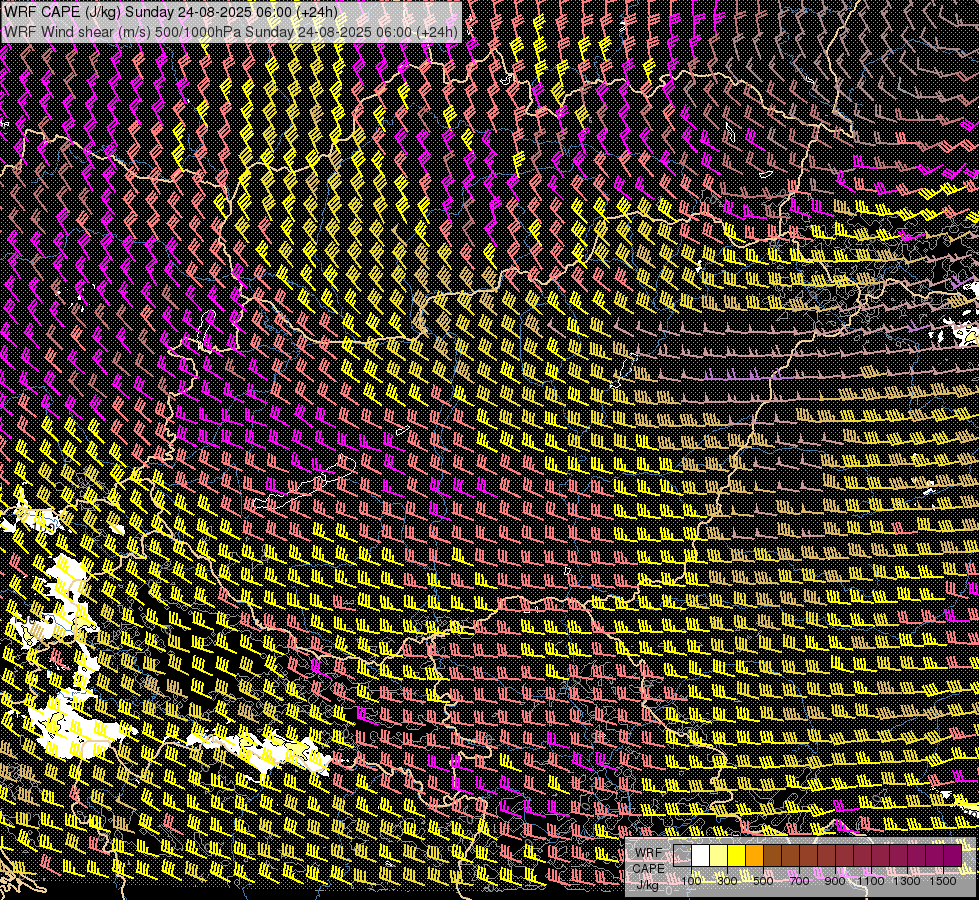The width and height of the screenshot is (979, 900).
Task: Select the orange CAPE legend swatch
Action: 754,856
